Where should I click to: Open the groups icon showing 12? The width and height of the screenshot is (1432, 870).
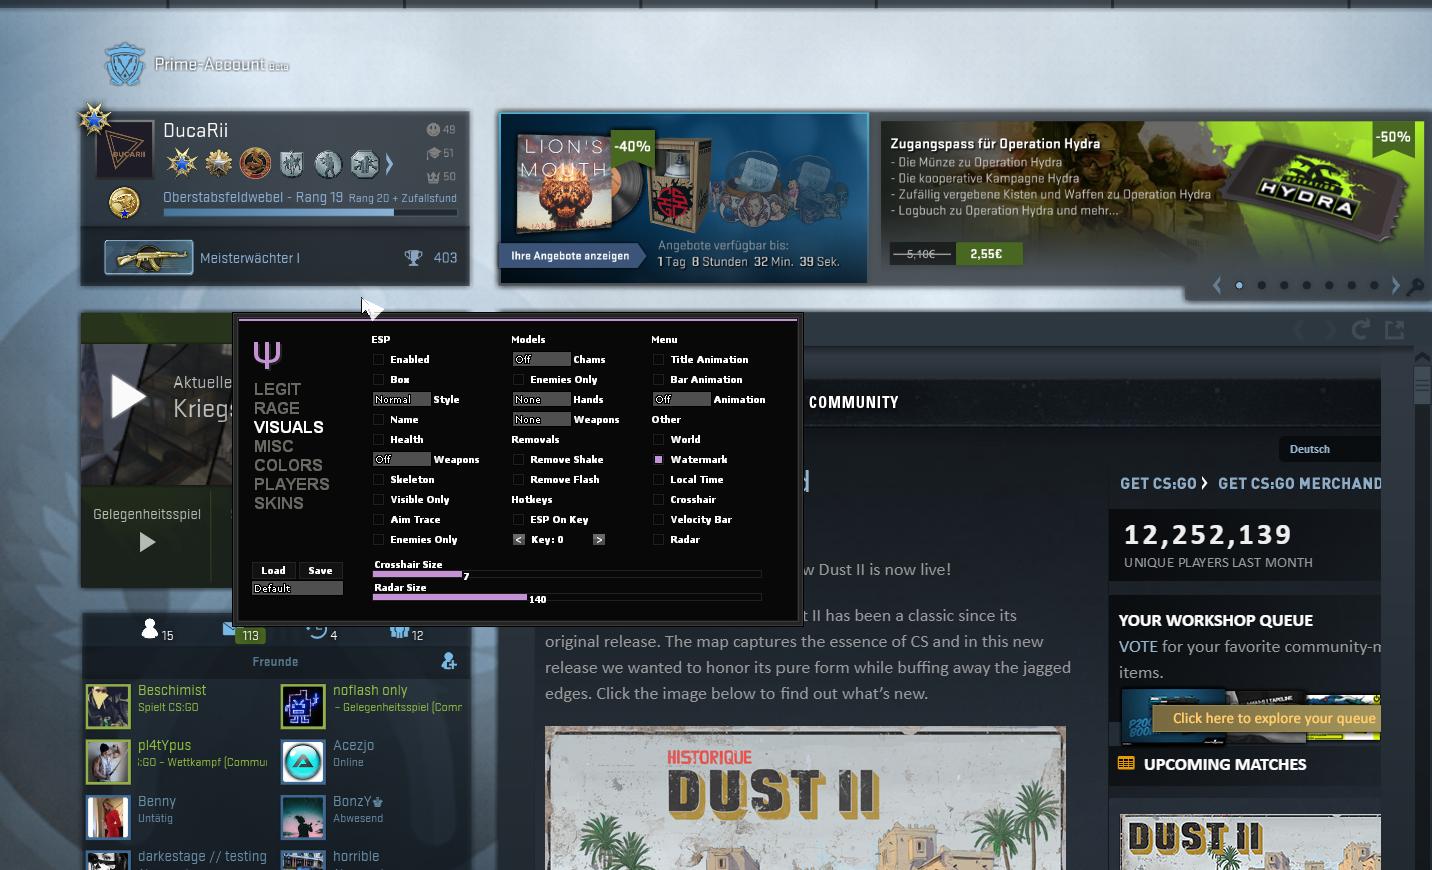point(399,632)
